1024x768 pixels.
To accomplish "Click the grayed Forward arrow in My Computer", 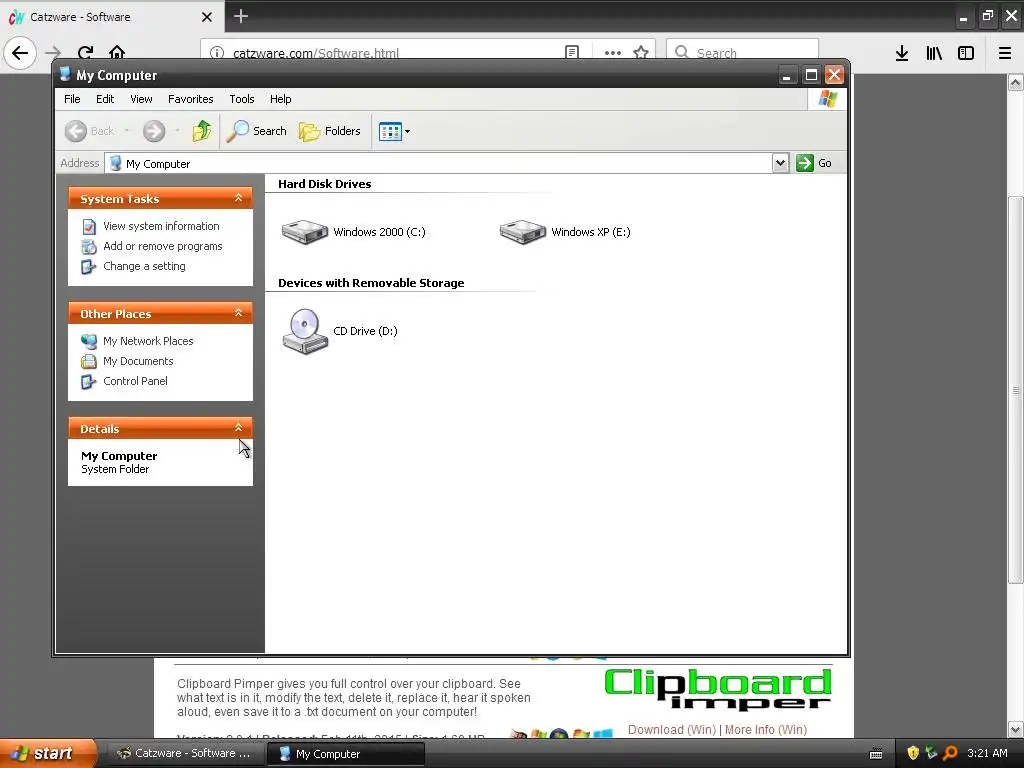I will pyautogui.click(x=154, y=131).
